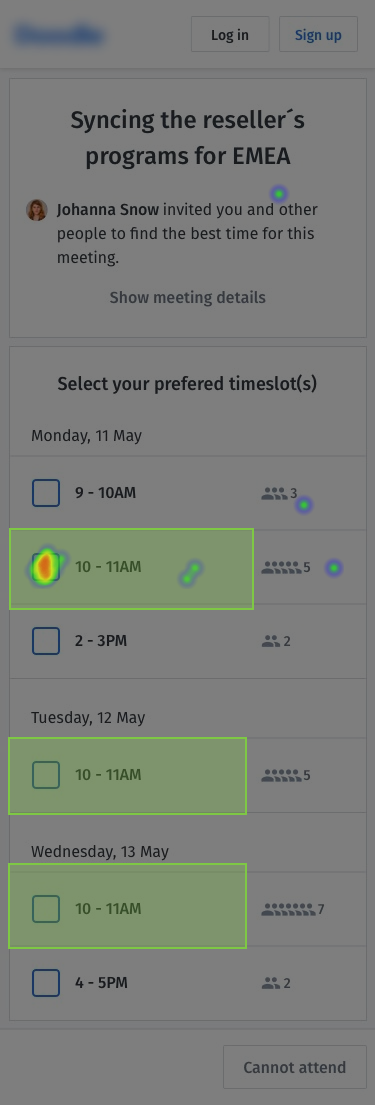The image size is (375, 1105).
Task: Click the Cannot attend button
Action: point(295,1067)
